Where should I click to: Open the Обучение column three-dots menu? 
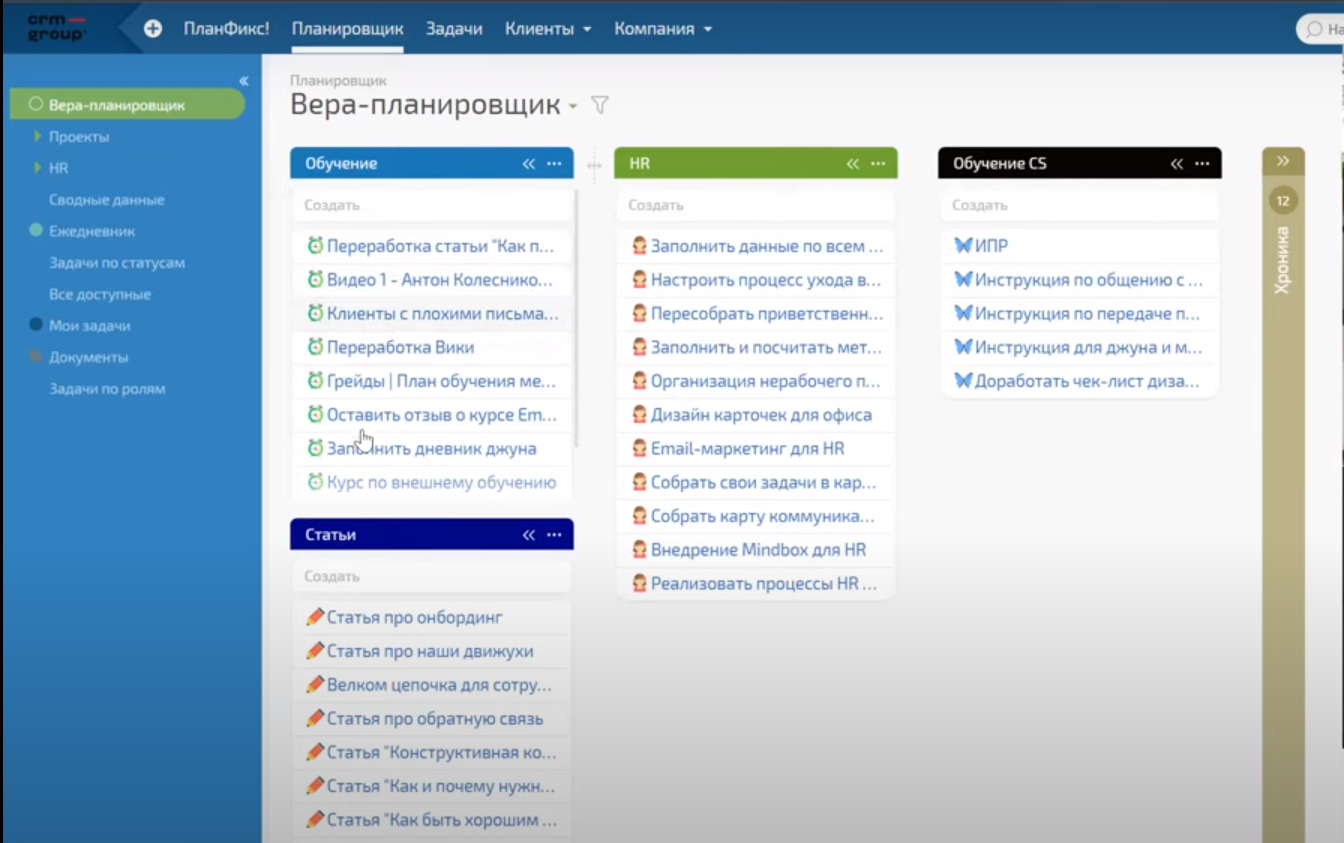pos(554,164)
